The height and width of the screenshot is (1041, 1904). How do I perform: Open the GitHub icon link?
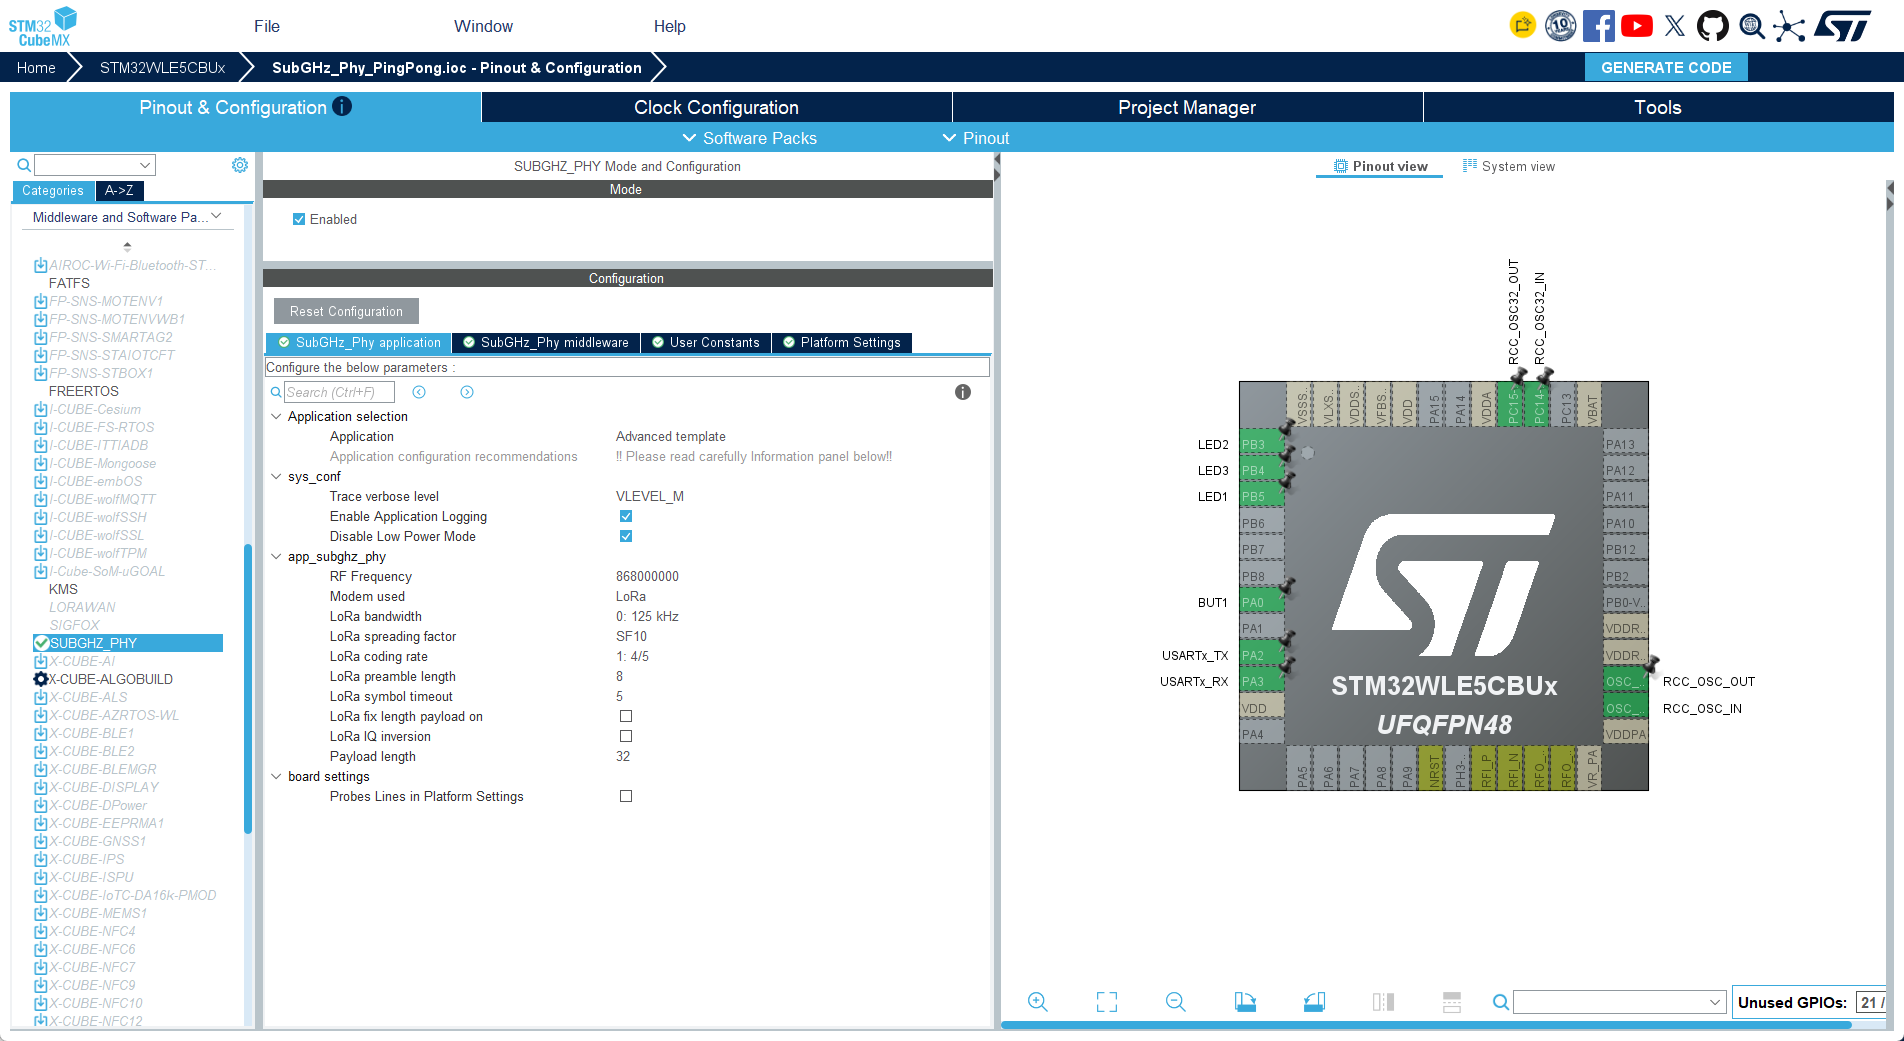pos(1713,26)
